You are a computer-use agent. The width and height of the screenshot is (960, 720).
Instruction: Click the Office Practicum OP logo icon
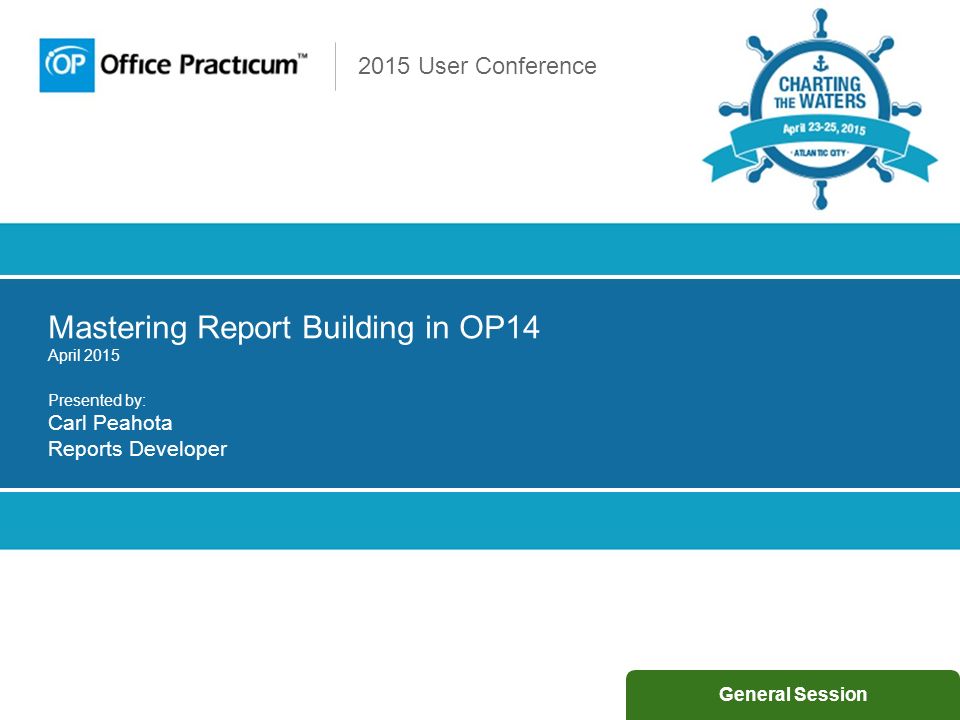[67, 65]
